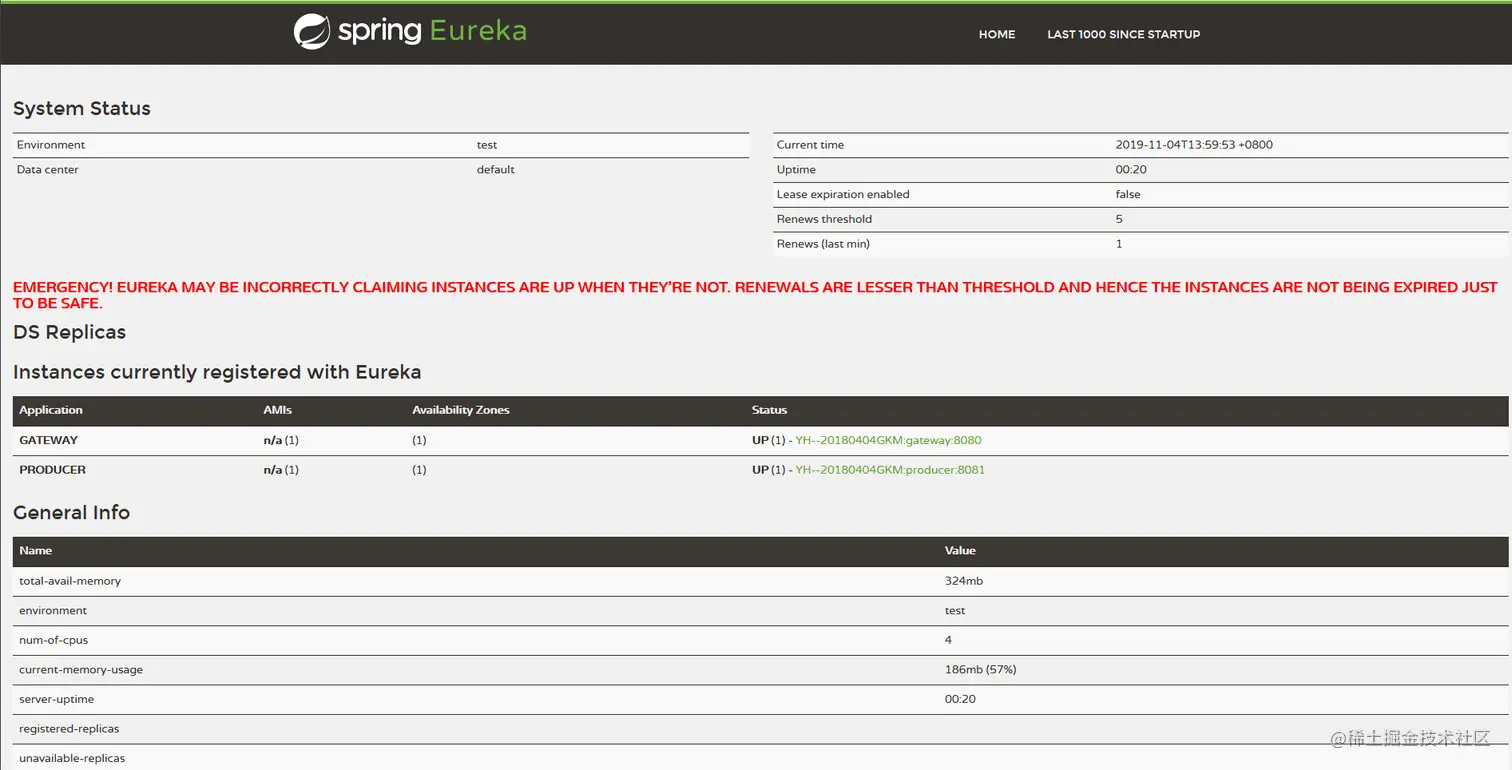Select the num-of-cpus value 4
This screenshot has width=1512, height=770.
click(x=948, y=640)
